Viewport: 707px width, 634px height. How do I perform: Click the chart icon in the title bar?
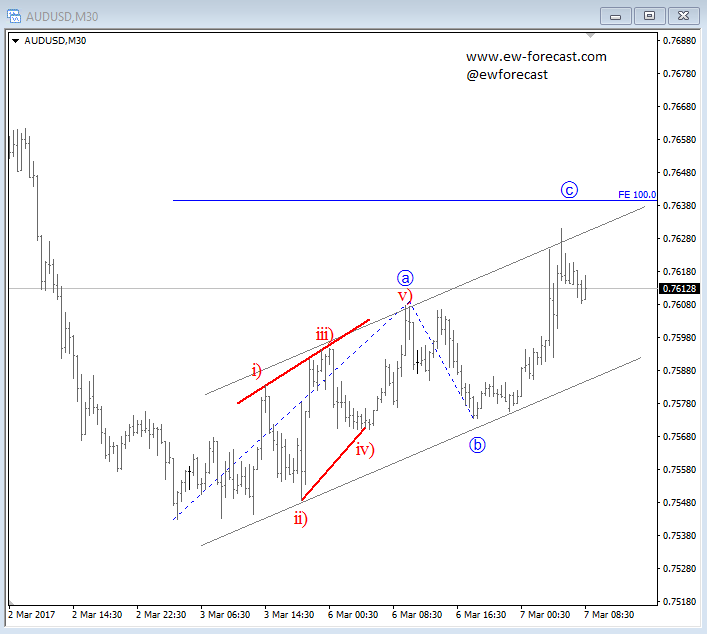[13, 15]
